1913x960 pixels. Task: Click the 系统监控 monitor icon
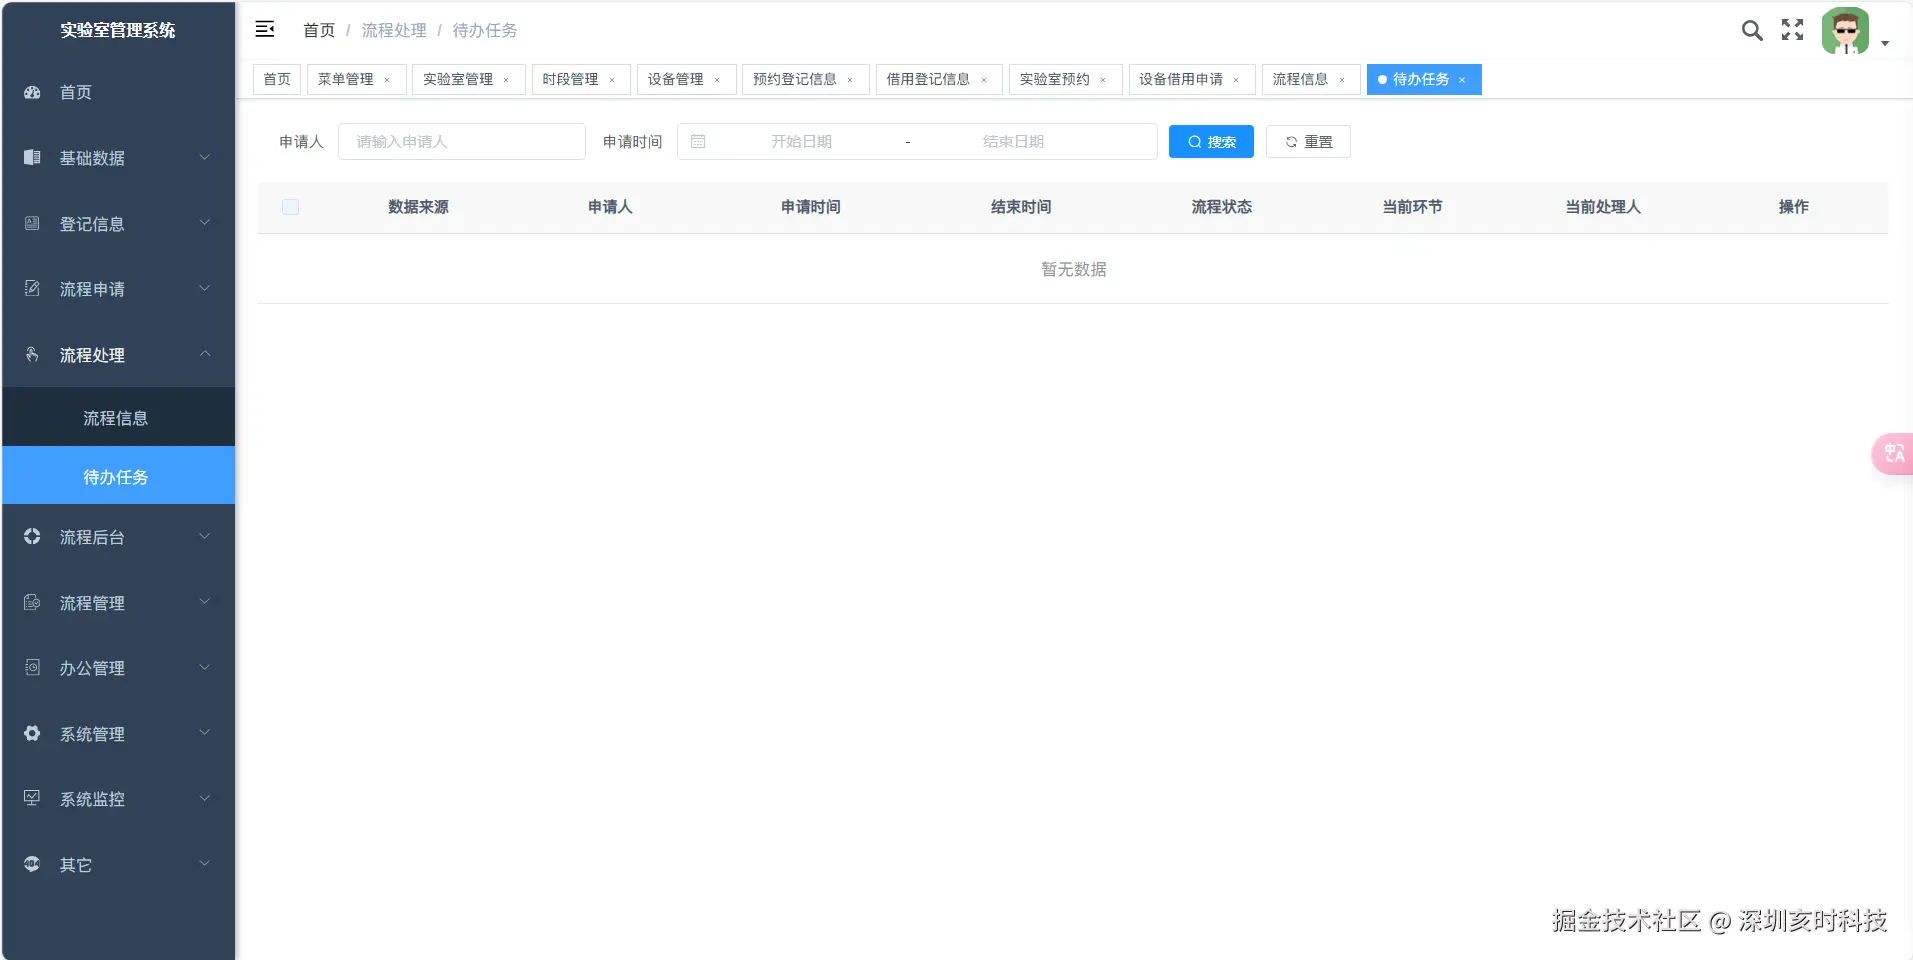point(32,798)
